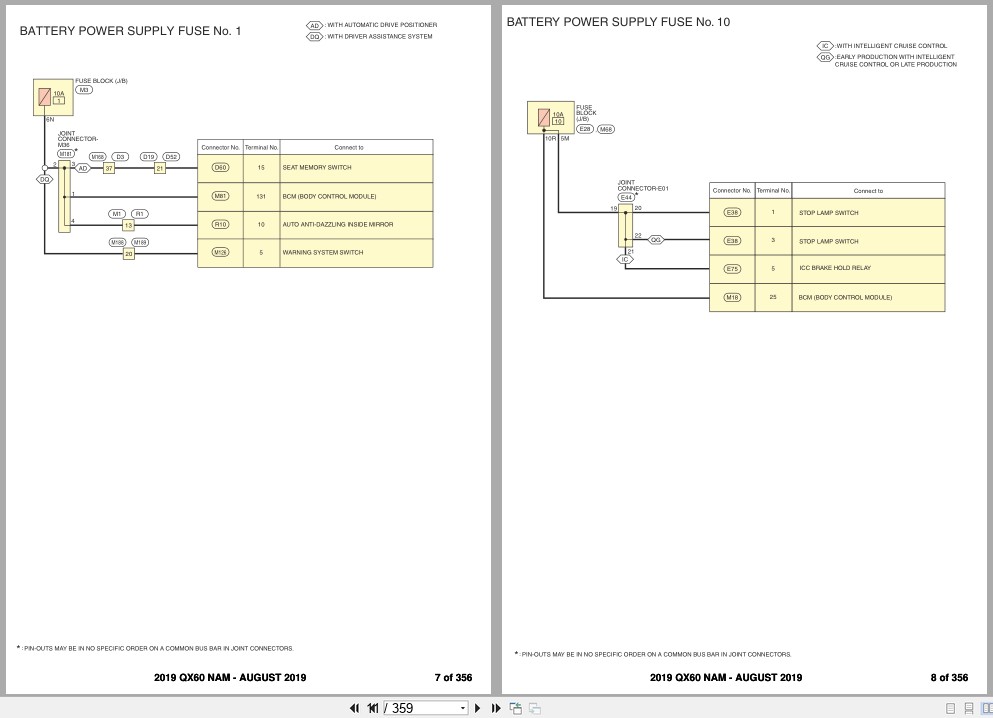Click inline terminal 37 on the AD wire

click(109, 168)
